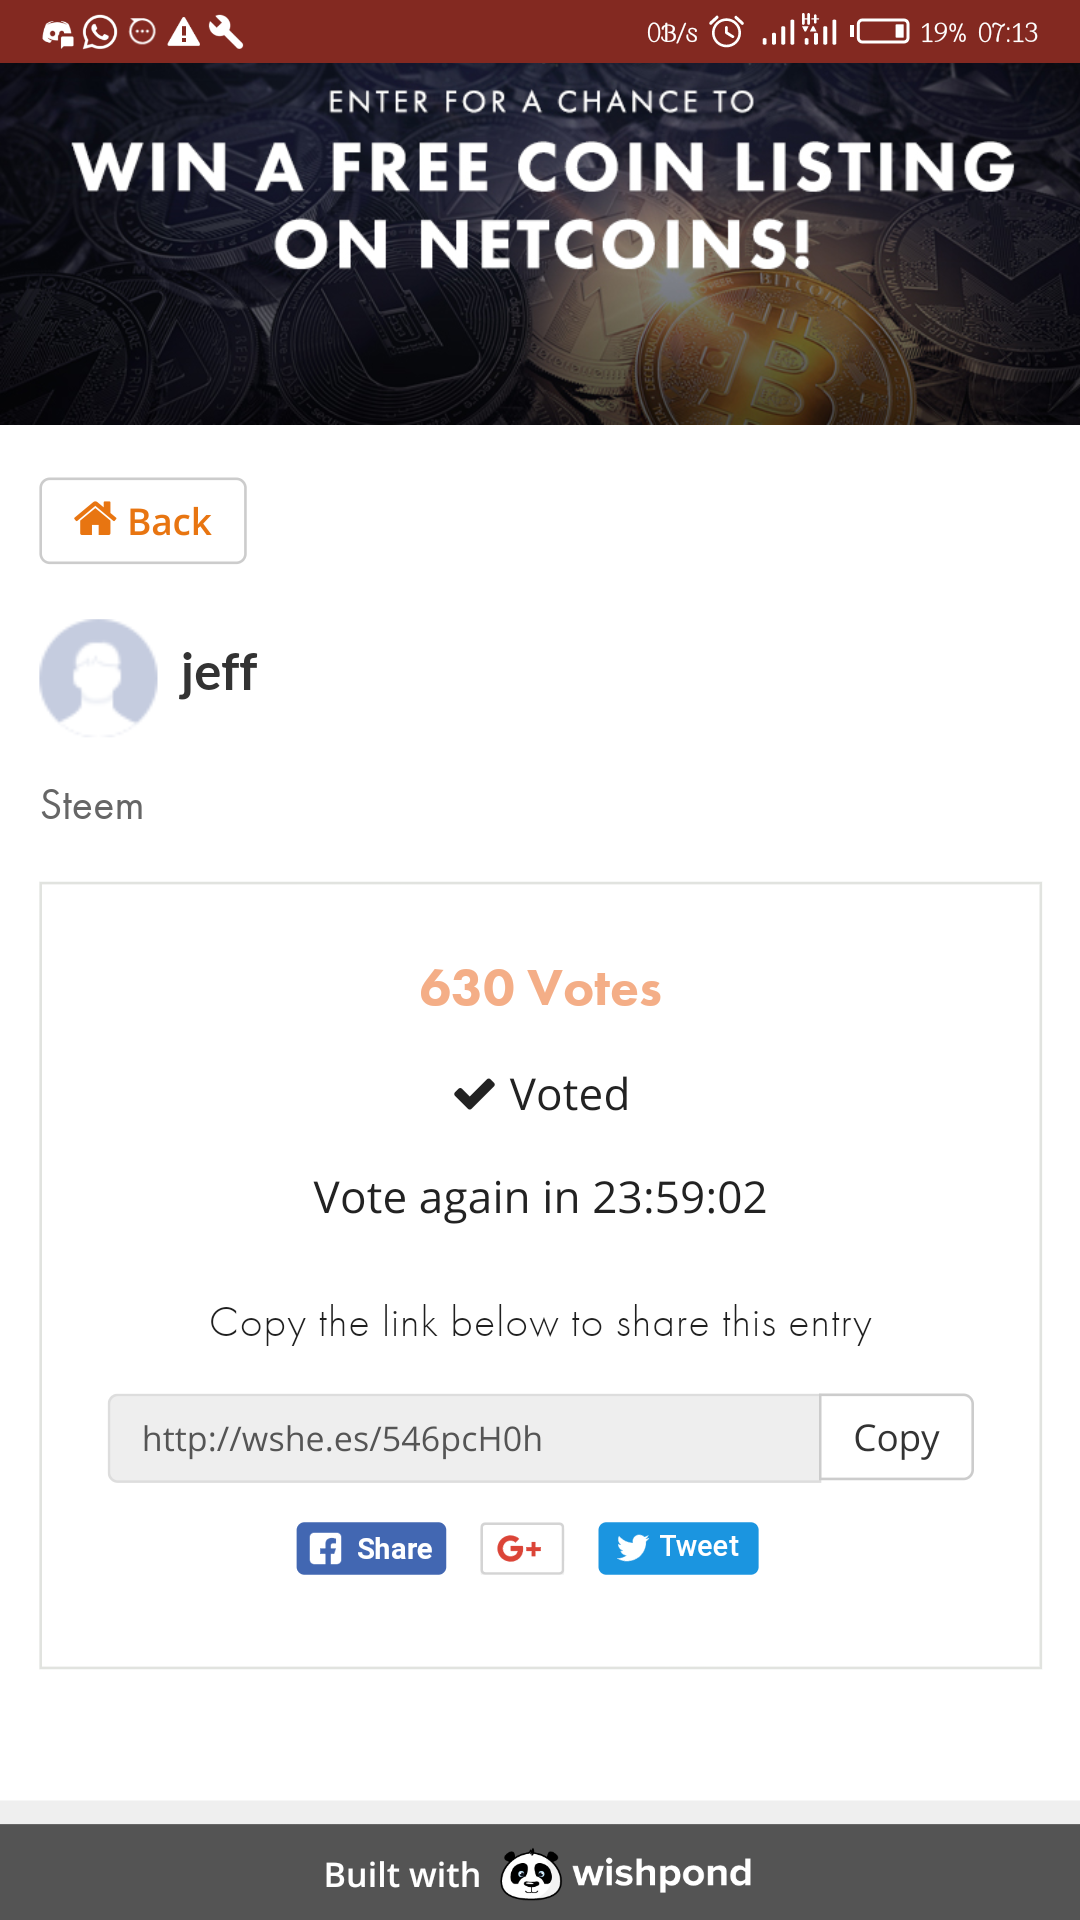
Task: Click the Wishpond panda logo
Action: pyautogui.click(x=530, y=1874)
